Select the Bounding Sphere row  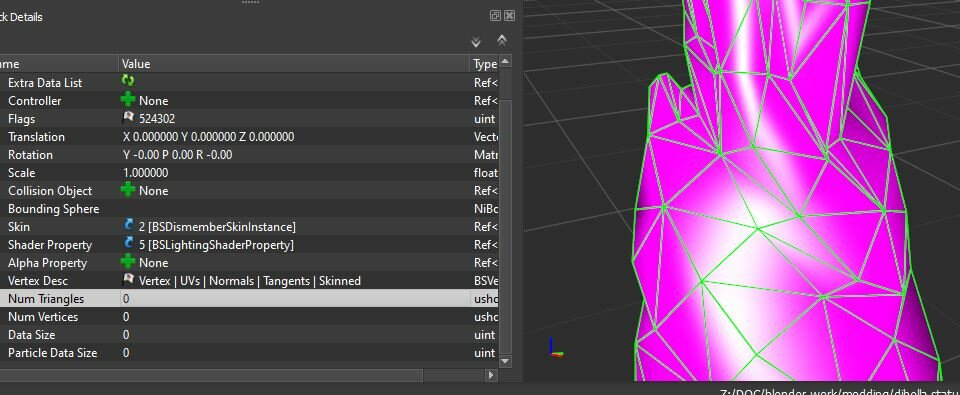(248, 208)
